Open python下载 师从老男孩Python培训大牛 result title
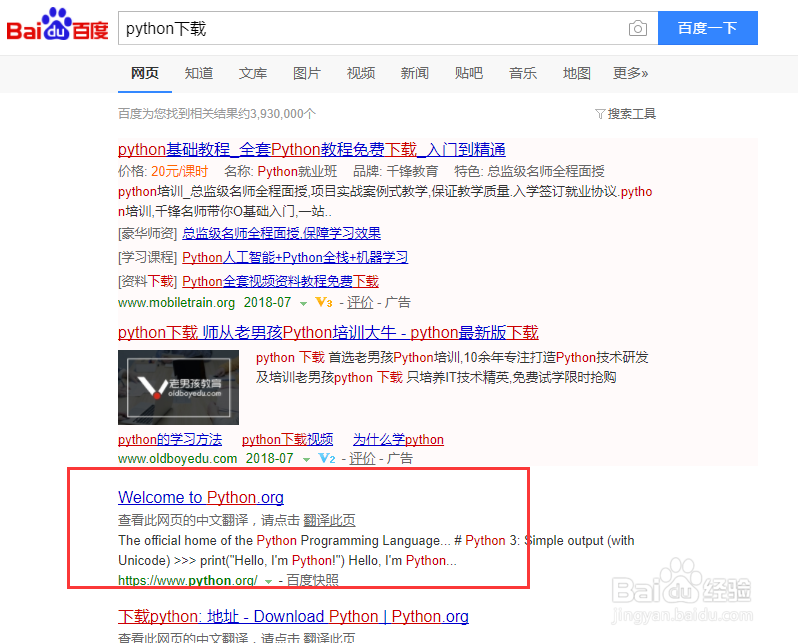 click(328, 332)
